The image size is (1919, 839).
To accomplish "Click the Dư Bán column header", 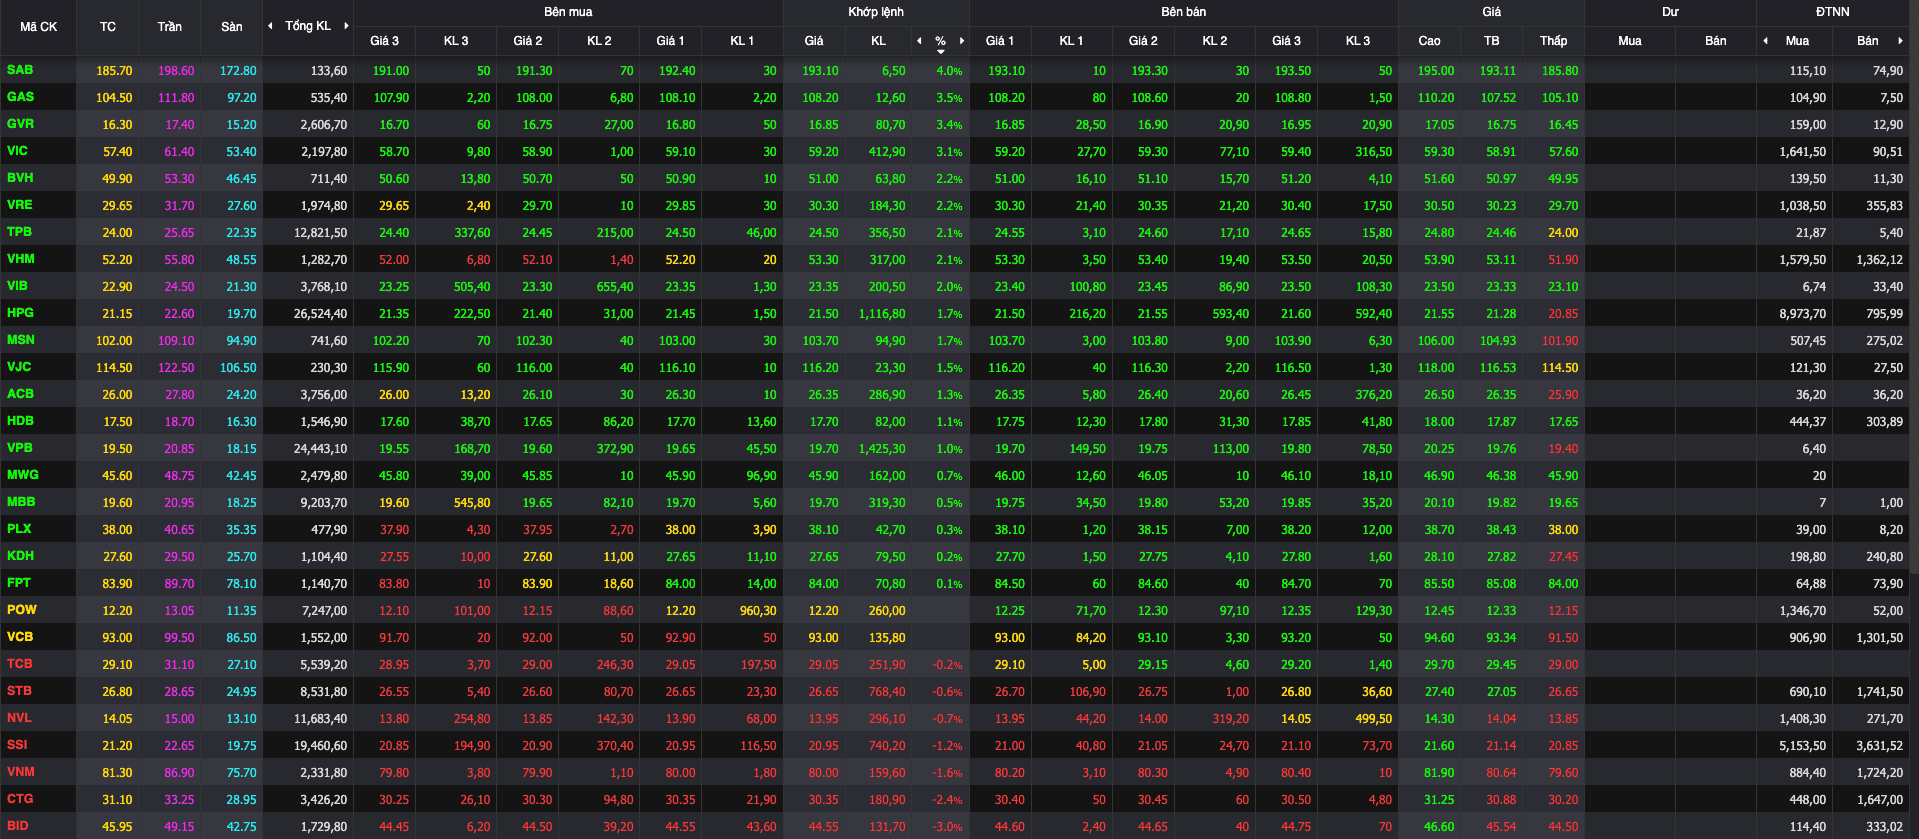I will click(1716, 41).
